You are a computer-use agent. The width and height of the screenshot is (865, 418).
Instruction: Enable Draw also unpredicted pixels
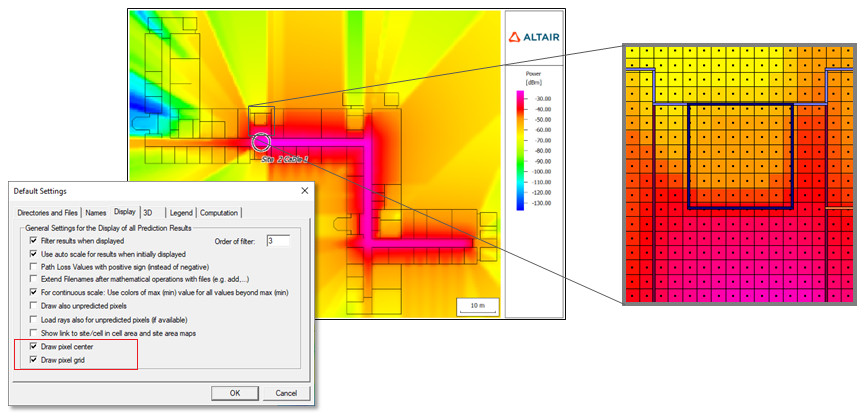34,304
